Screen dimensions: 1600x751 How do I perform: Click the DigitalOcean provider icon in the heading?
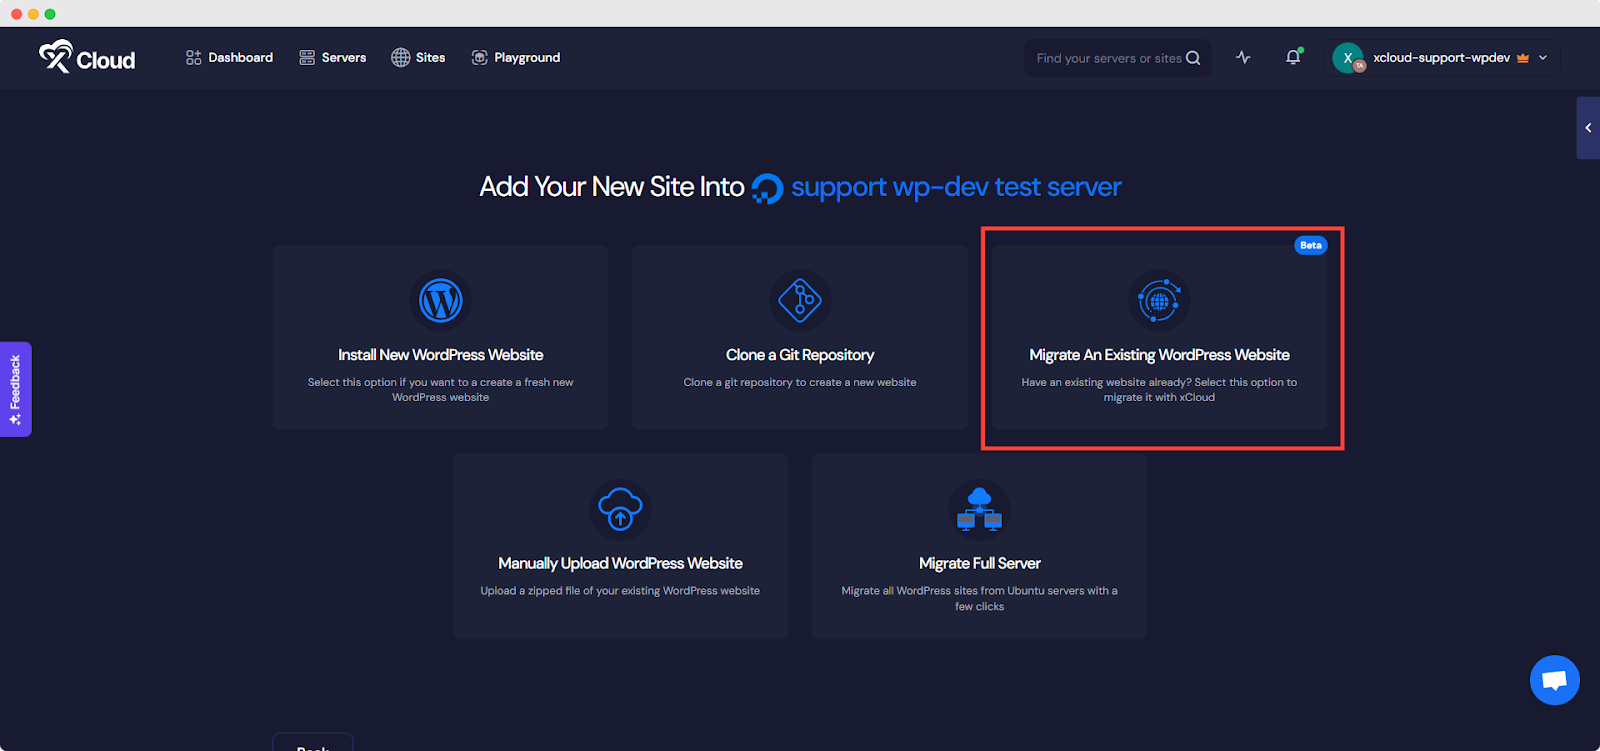click(767, 188)
